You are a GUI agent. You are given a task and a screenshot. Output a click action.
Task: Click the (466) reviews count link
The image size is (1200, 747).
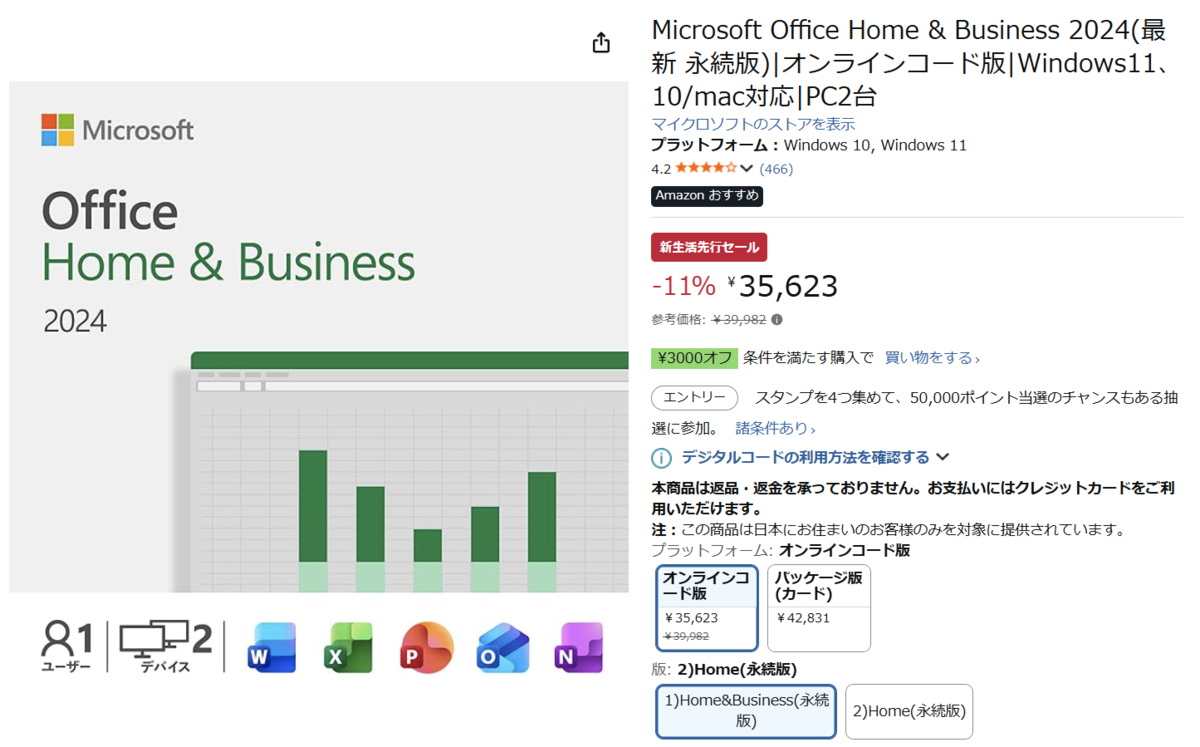point(776,169)
